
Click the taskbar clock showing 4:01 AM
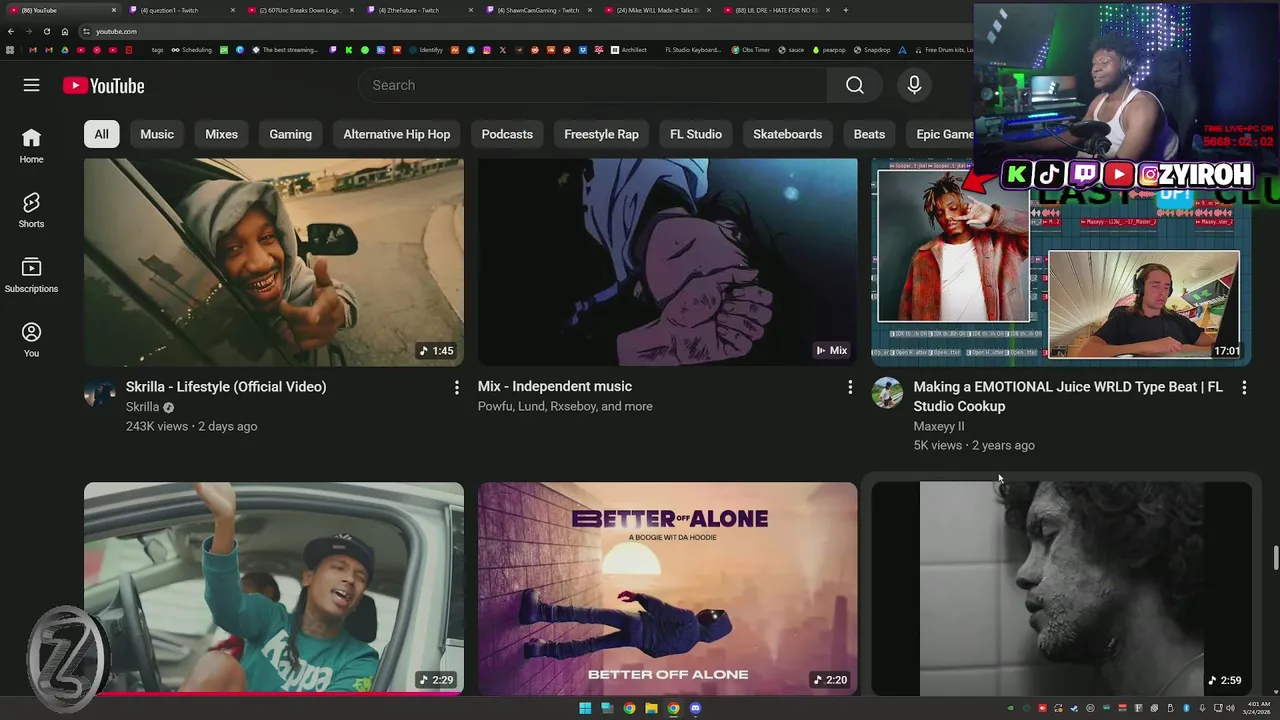1258,708
